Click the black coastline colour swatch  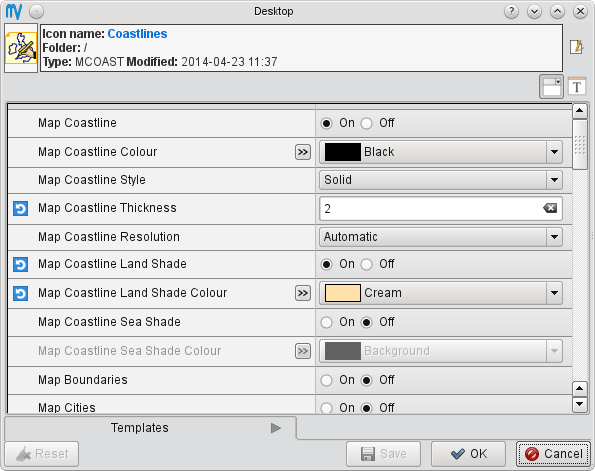[343, 152]
